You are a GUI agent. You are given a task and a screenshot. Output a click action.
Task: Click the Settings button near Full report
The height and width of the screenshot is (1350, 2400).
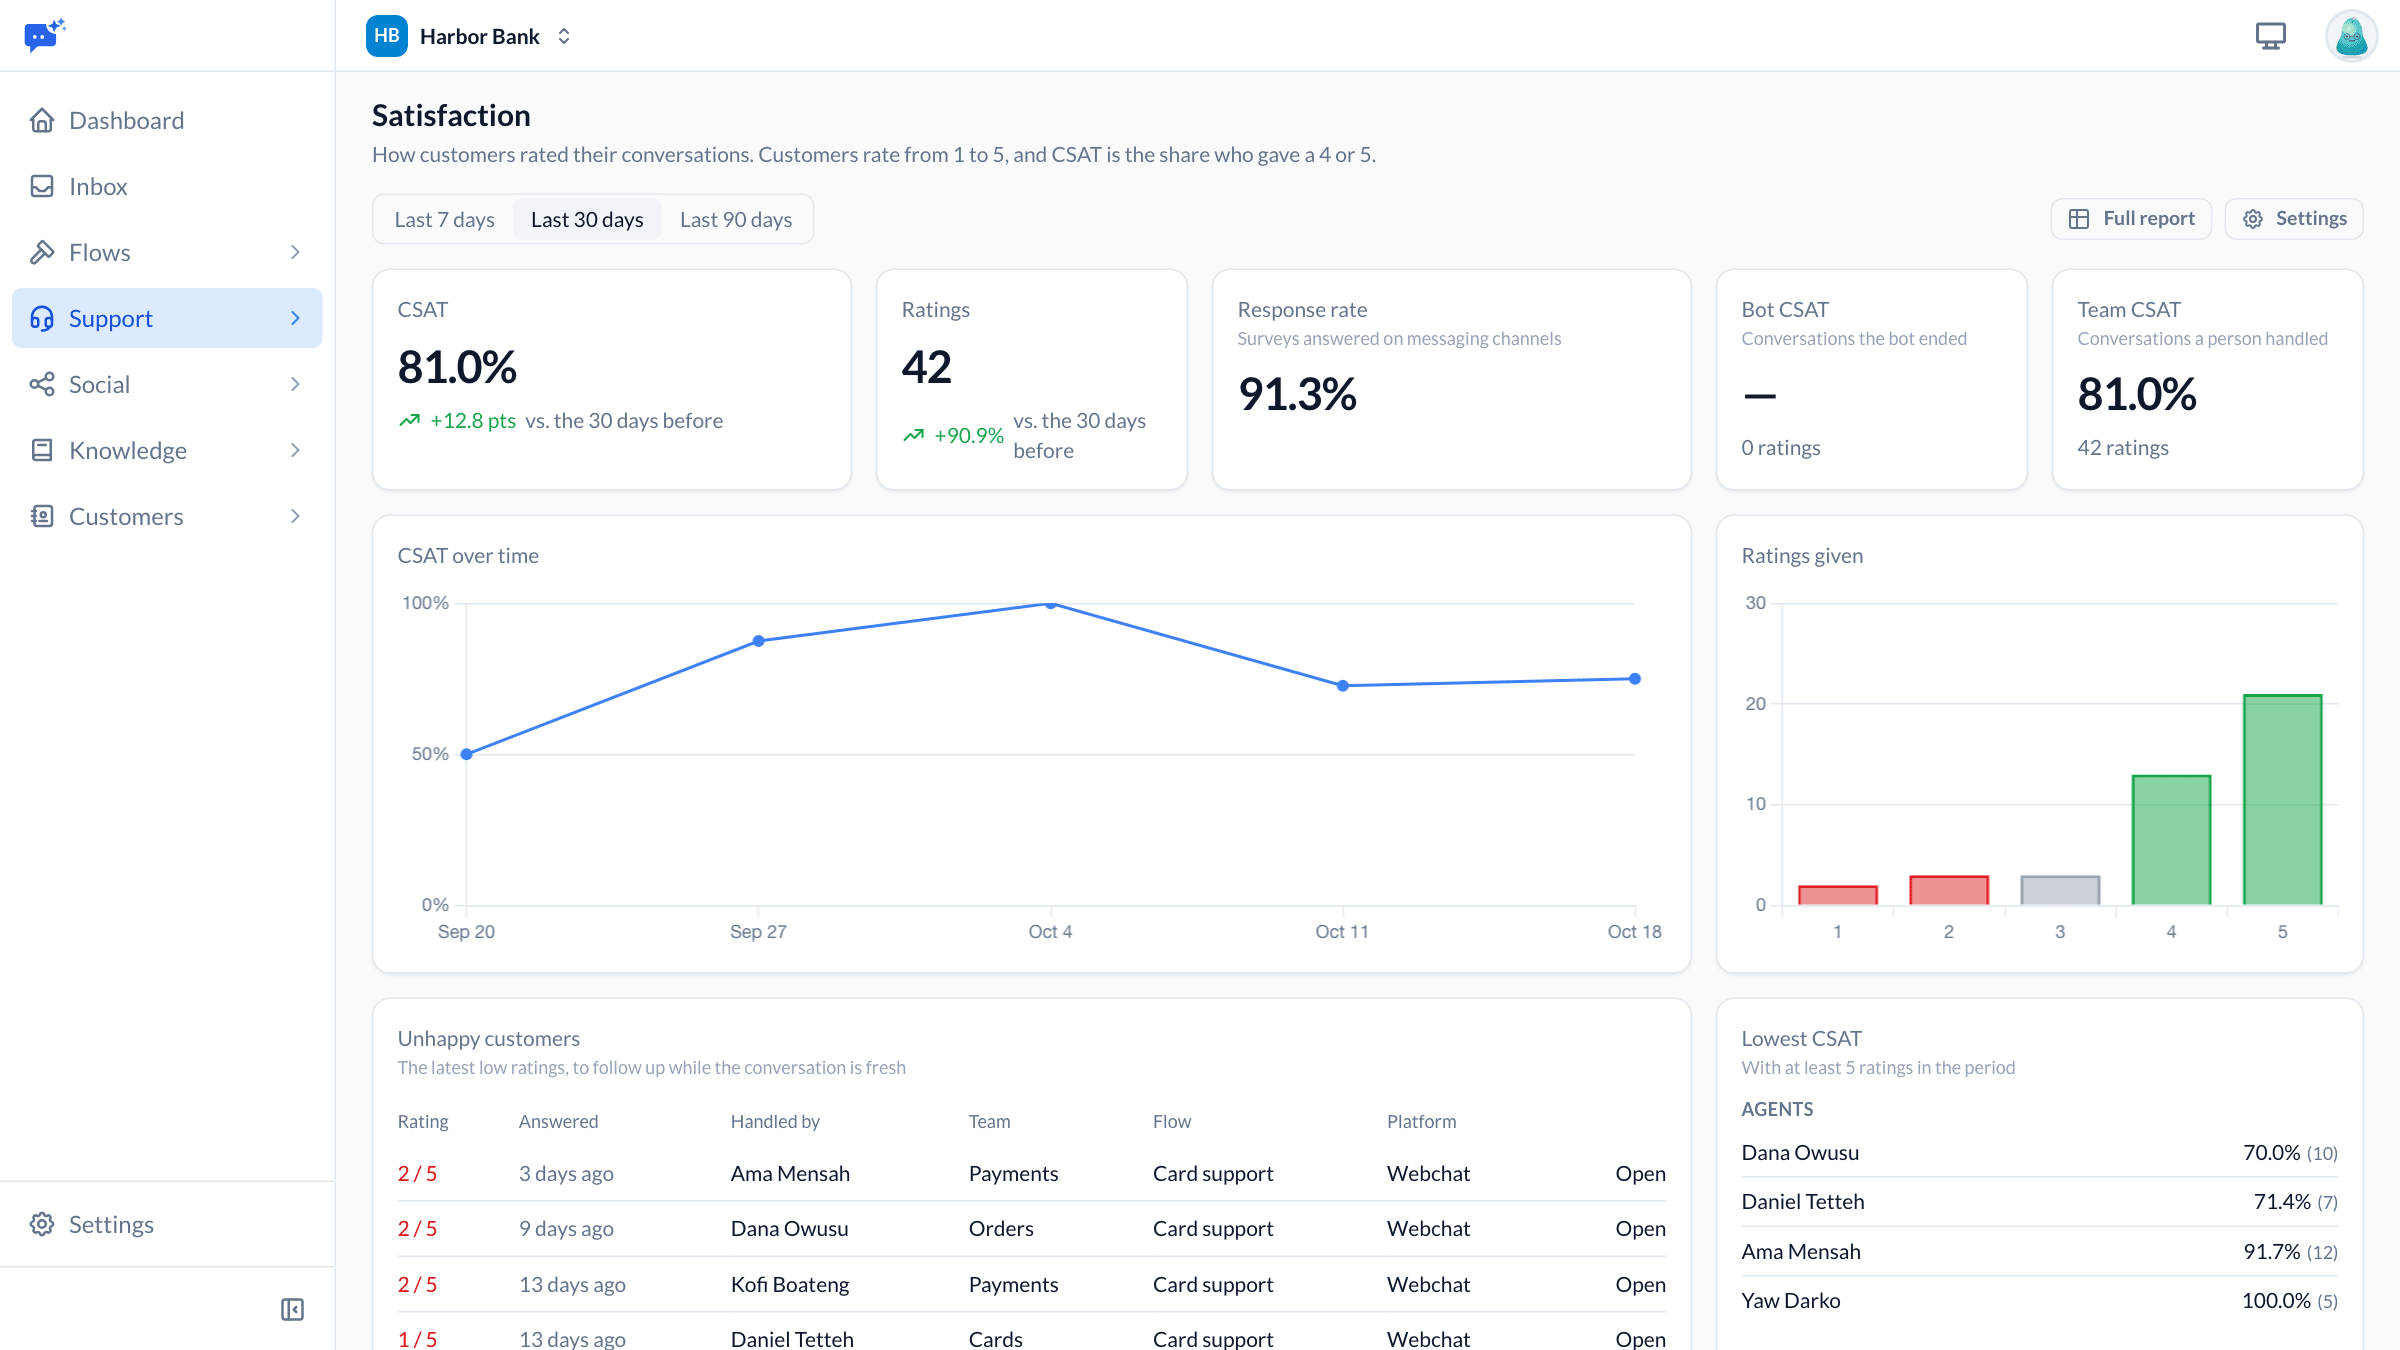2294,219
